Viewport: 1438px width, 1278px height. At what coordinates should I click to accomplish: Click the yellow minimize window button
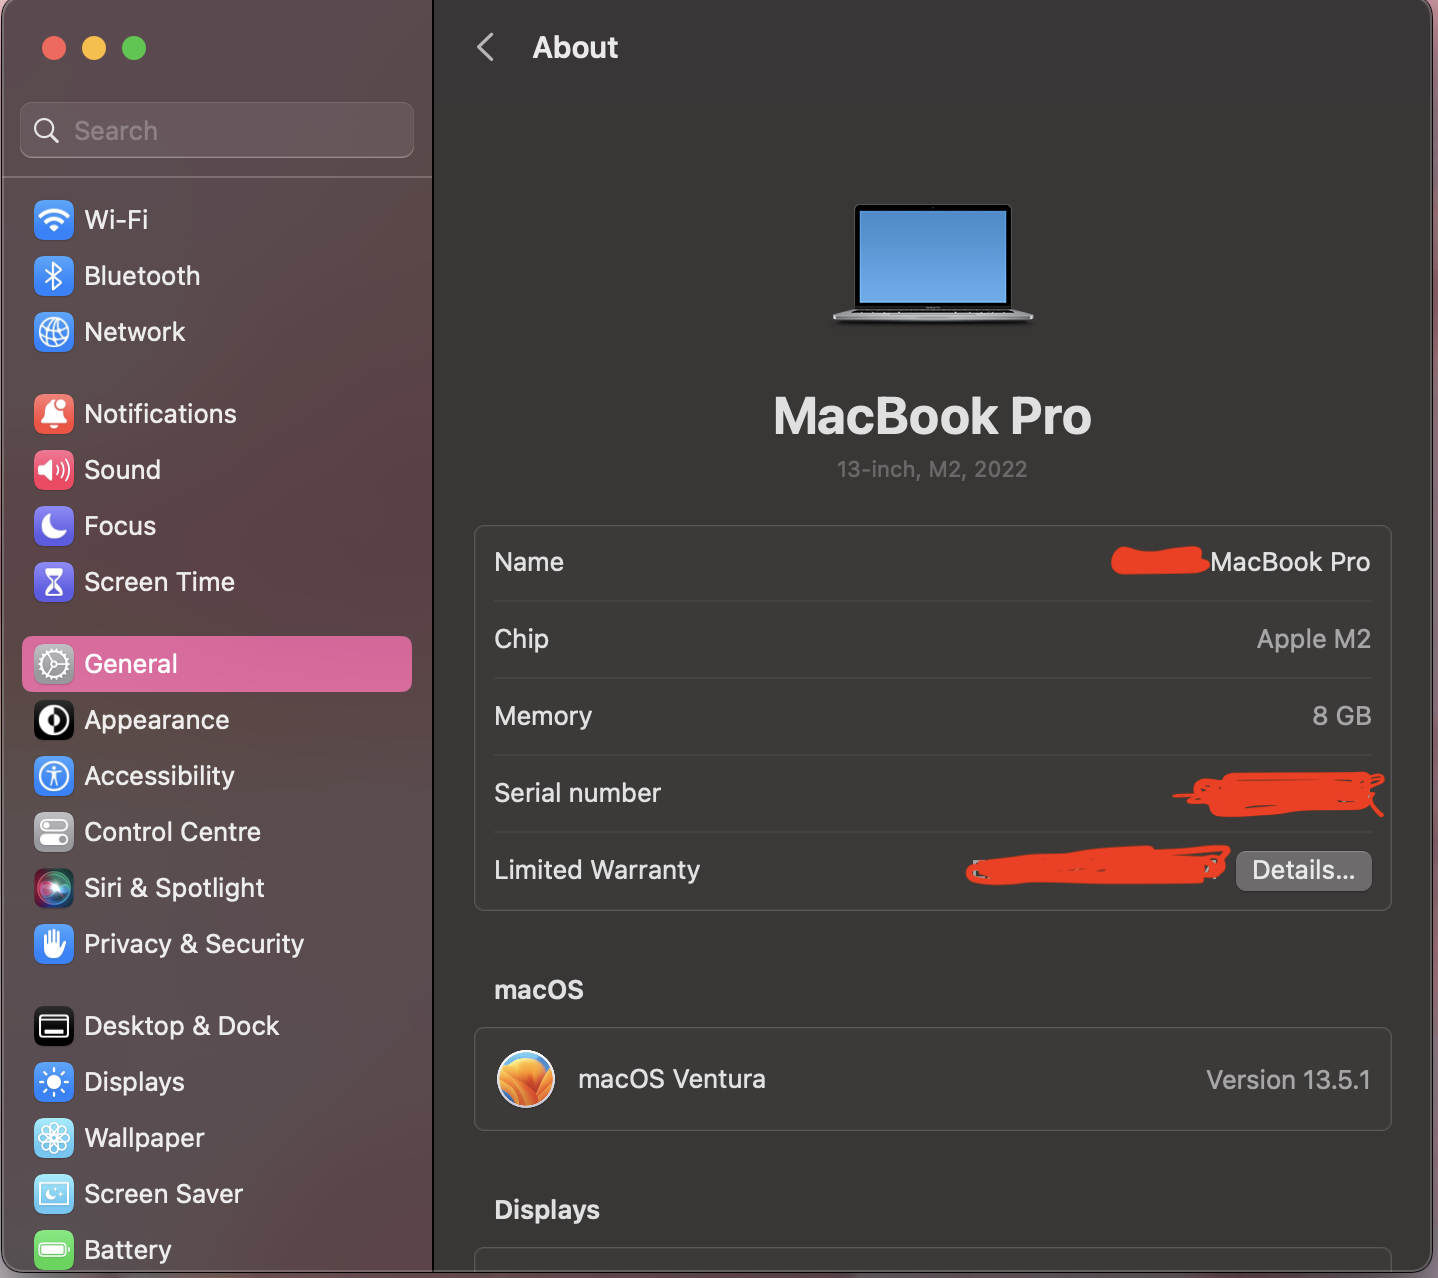(x=94, y=48)
